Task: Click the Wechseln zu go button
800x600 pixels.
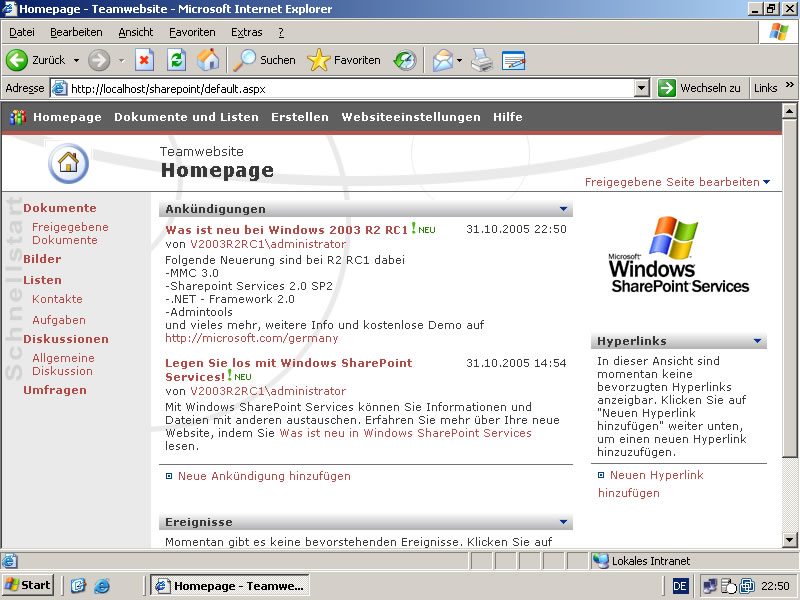Action: click(700, 88)
